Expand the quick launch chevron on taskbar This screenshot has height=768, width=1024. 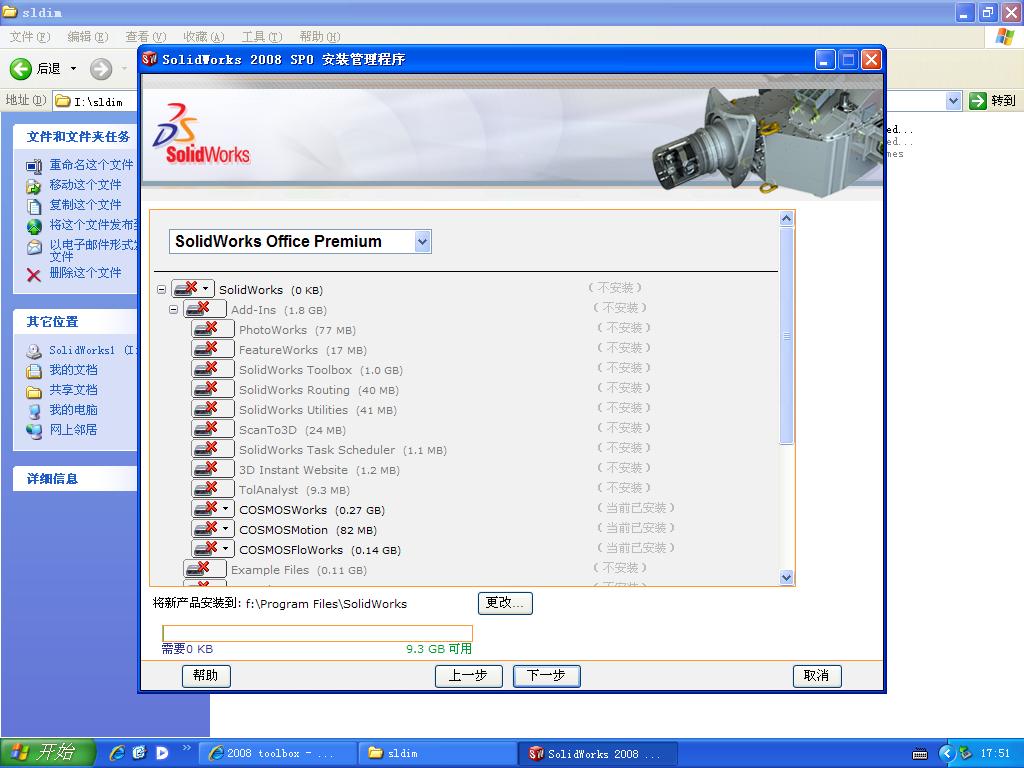(187, 747)
